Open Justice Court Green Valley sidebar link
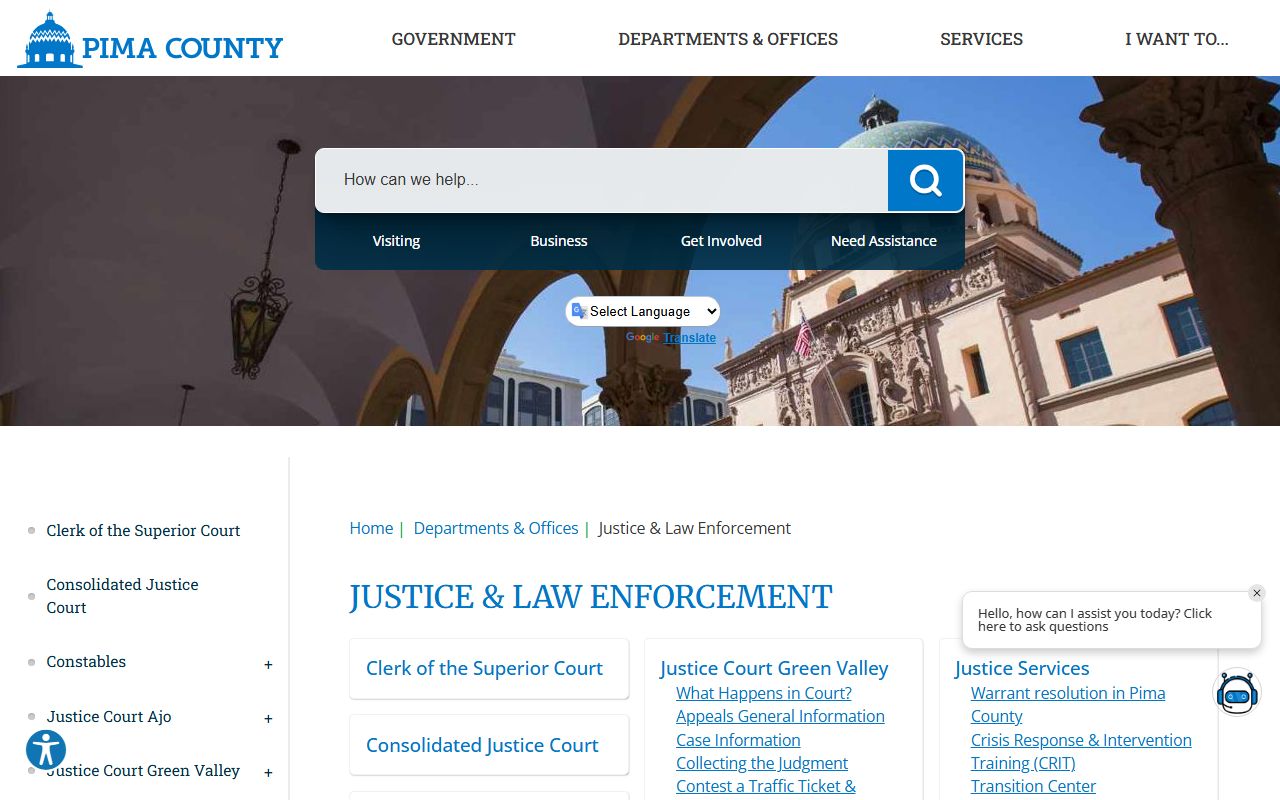The image size is (1280, 800). point(143,770)
